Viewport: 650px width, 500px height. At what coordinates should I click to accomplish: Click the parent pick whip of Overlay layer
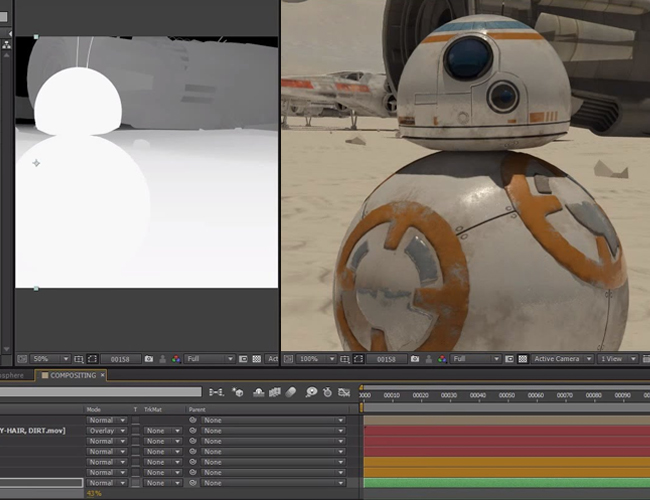pyautogui.click(x=193, y=431)
